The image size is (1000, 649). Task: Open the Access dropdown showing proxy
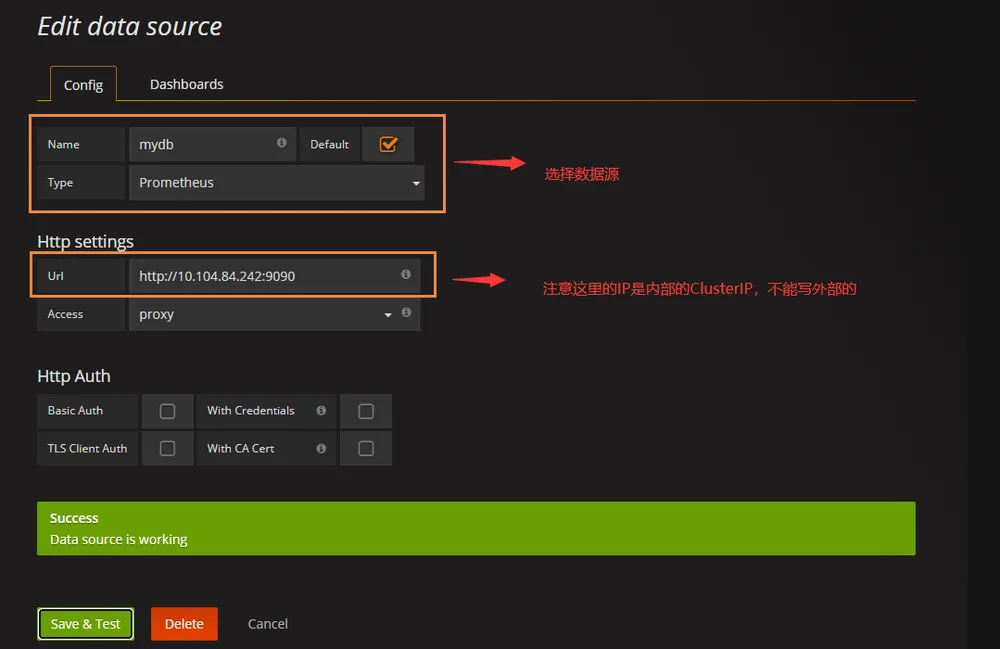(263, 314)
